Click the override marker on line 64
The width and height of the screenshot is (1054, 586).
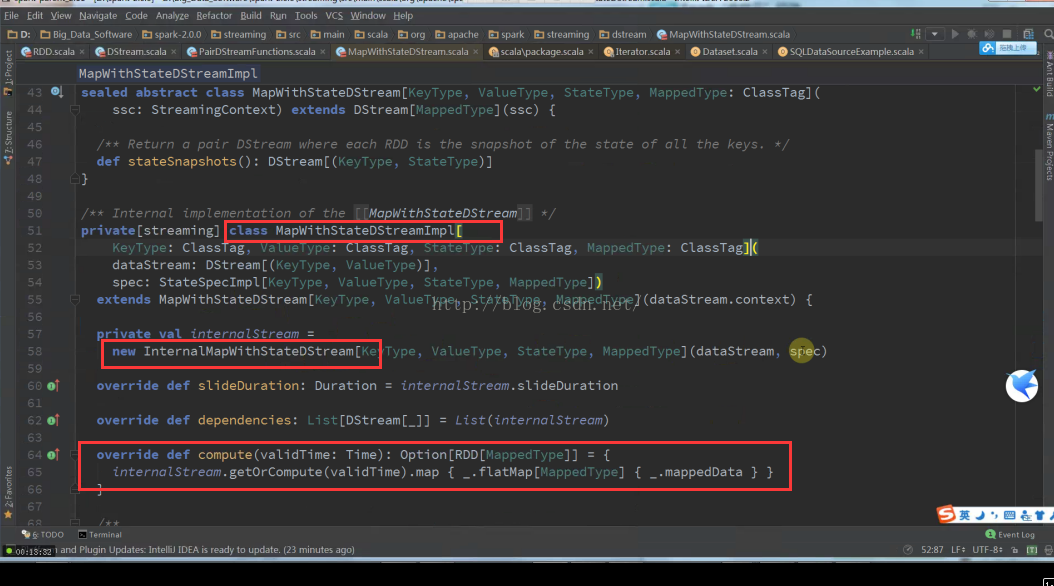[x=53, y=455]
